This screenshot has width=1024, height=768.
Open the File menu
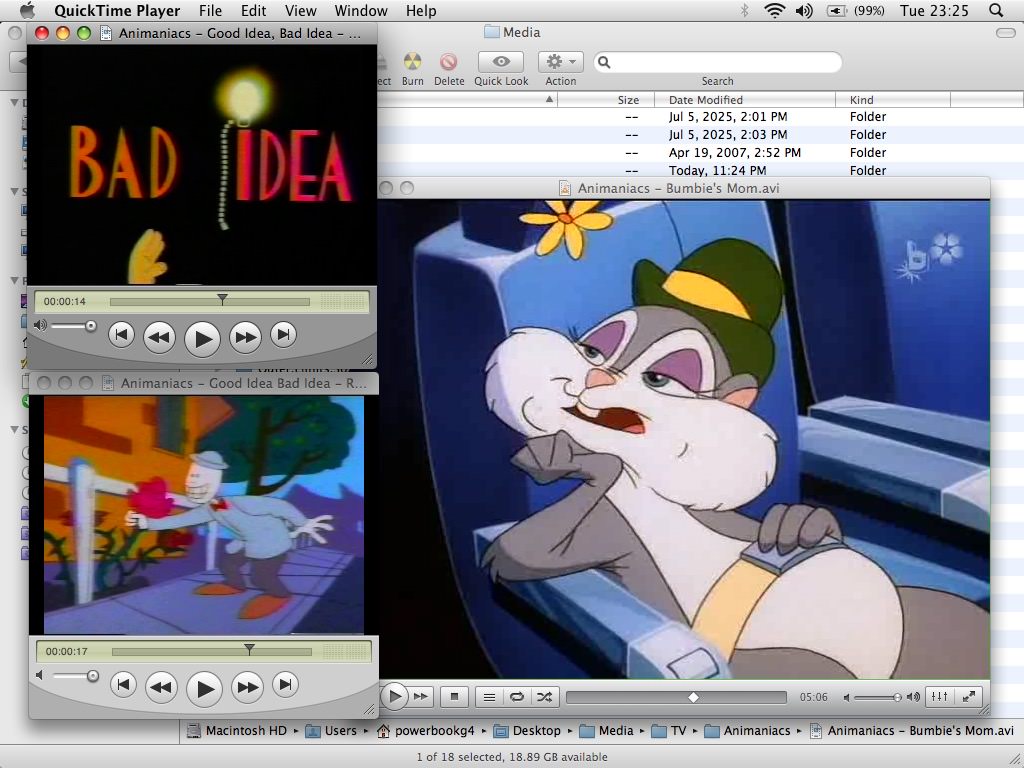[x=210, y=10]
